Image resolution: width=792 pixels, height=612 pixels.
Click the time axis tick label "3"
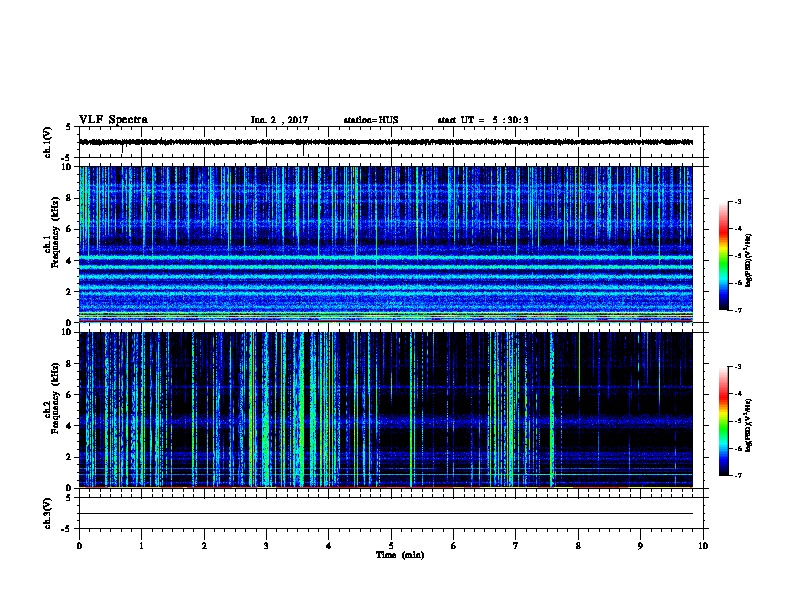(x=266, y=546)
